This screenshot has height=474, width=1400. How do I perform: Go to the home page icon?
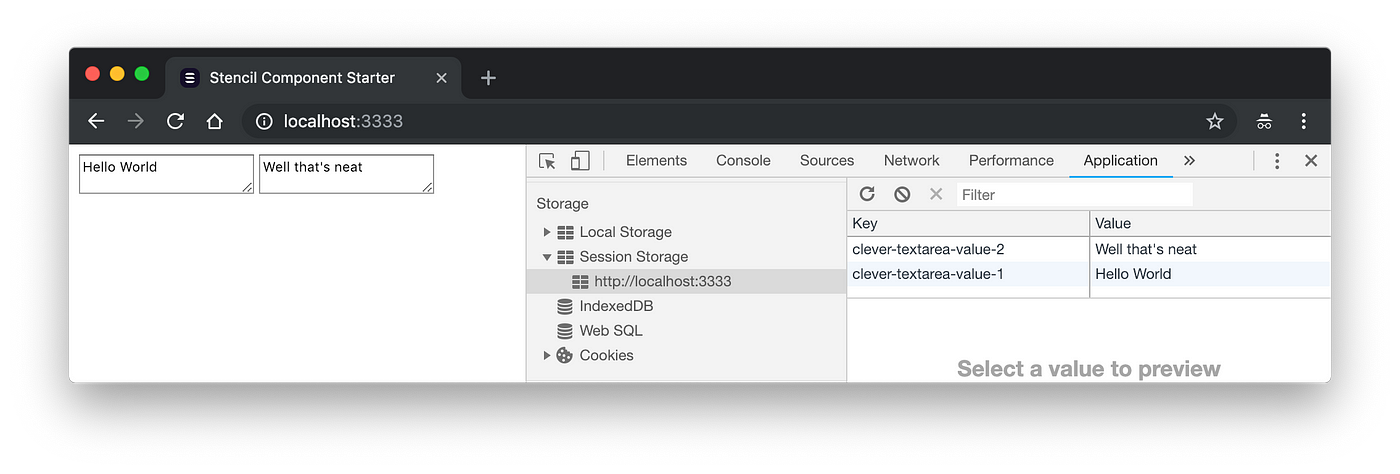pos(214,121)
